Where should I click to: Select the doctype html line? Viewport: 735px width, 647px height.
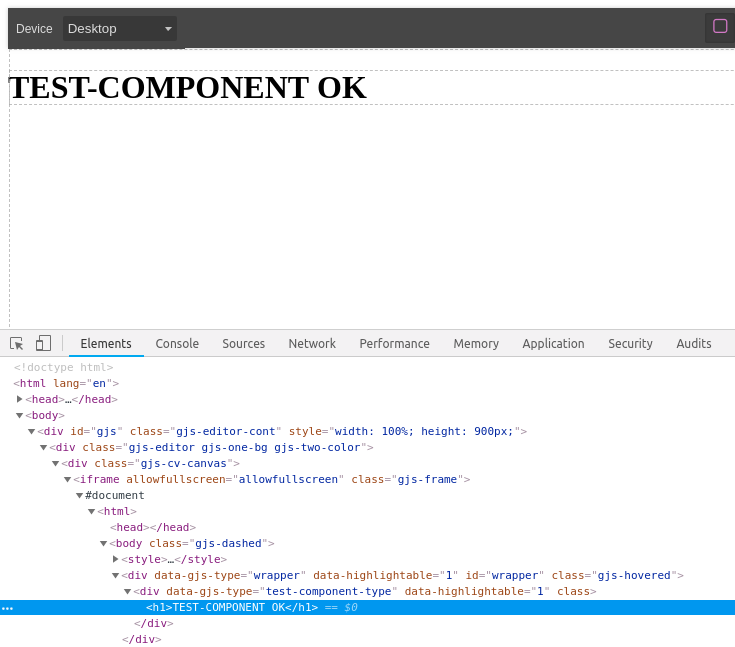(63, 367)
